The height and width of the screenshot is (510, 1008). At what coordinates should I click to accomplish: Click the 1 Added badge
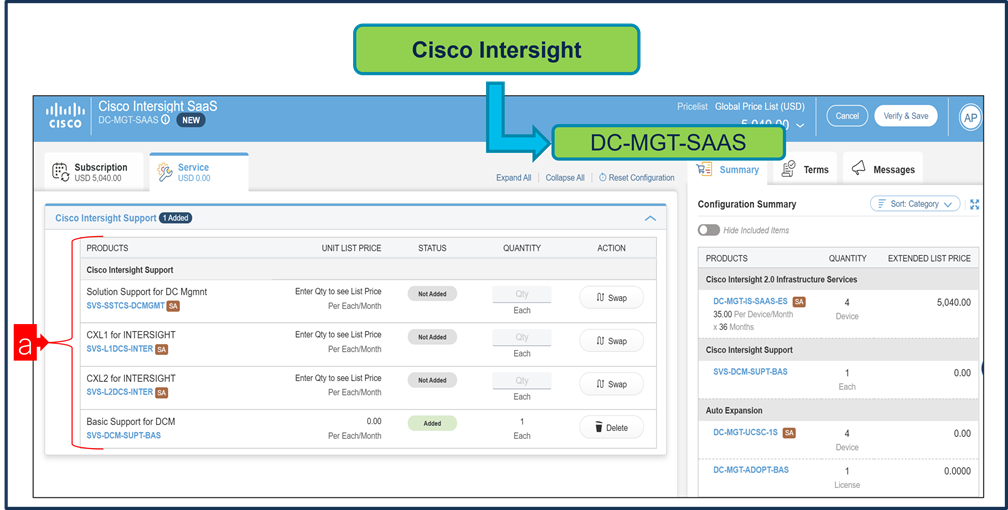pos(176,218)
